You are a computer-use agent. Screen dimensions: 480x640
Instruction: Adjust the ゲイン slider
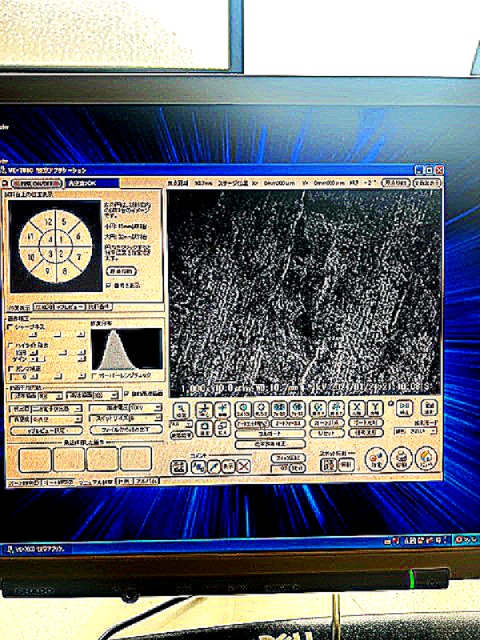point(57,359)
